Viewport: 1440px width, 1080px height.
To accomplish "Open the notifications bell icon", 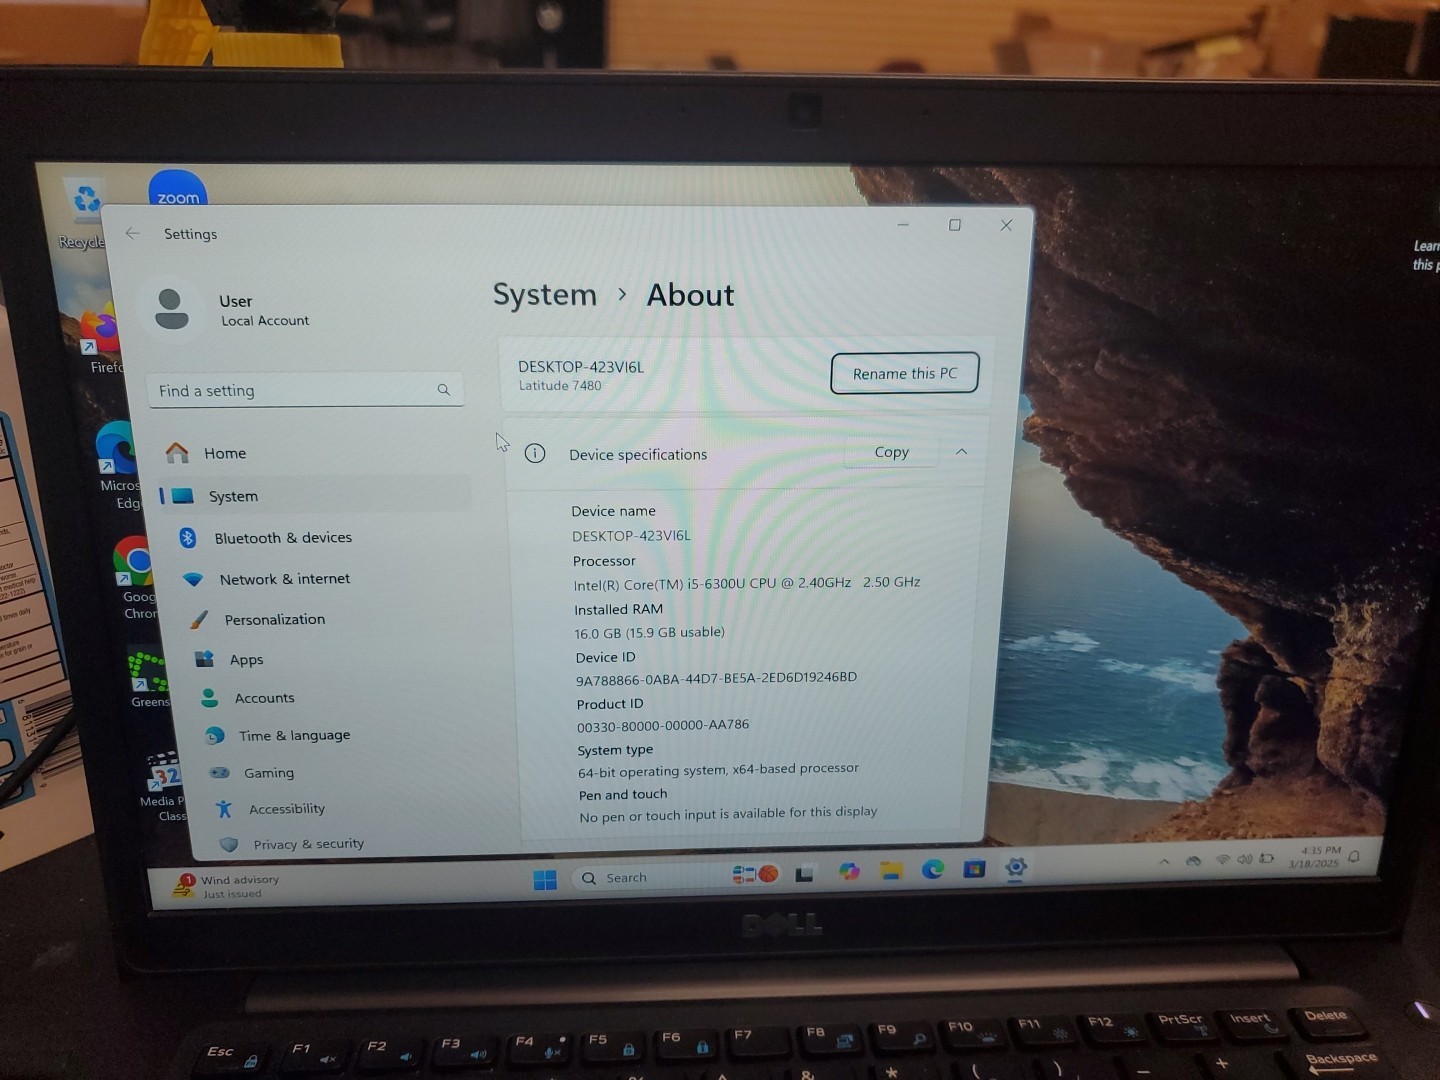I will 1355,856.
